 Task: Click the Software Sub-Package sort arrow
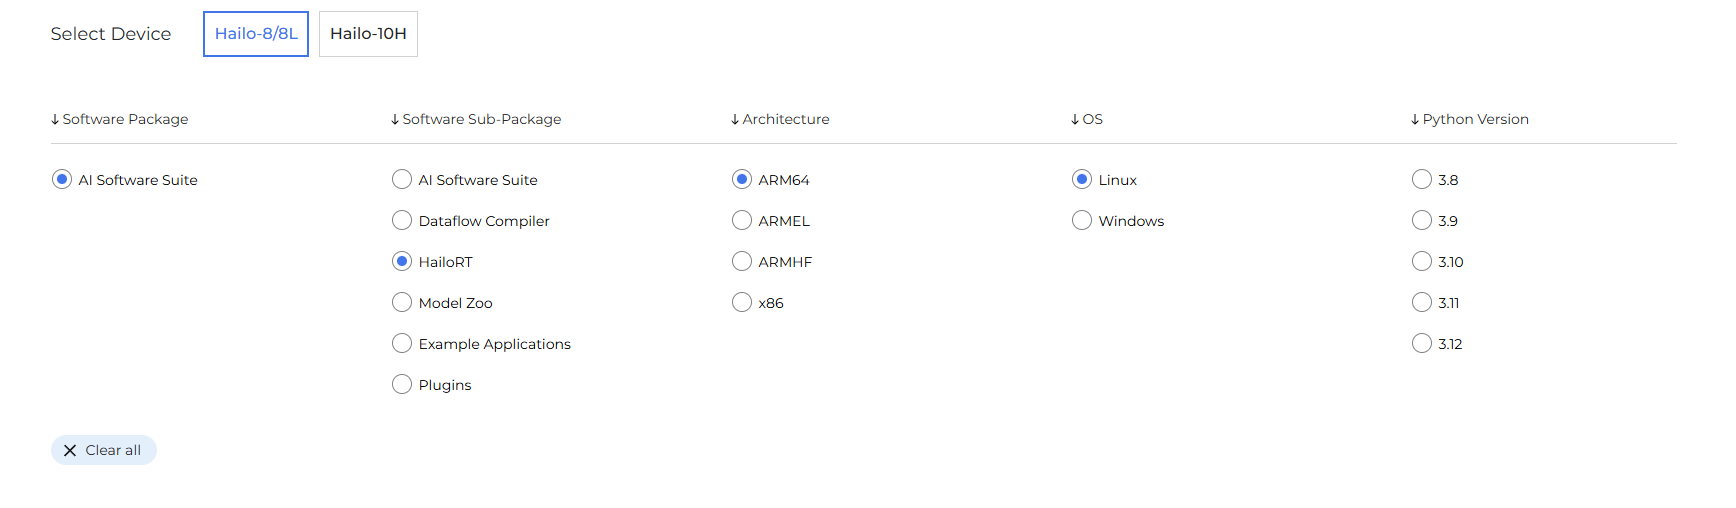tap(395, 120)
